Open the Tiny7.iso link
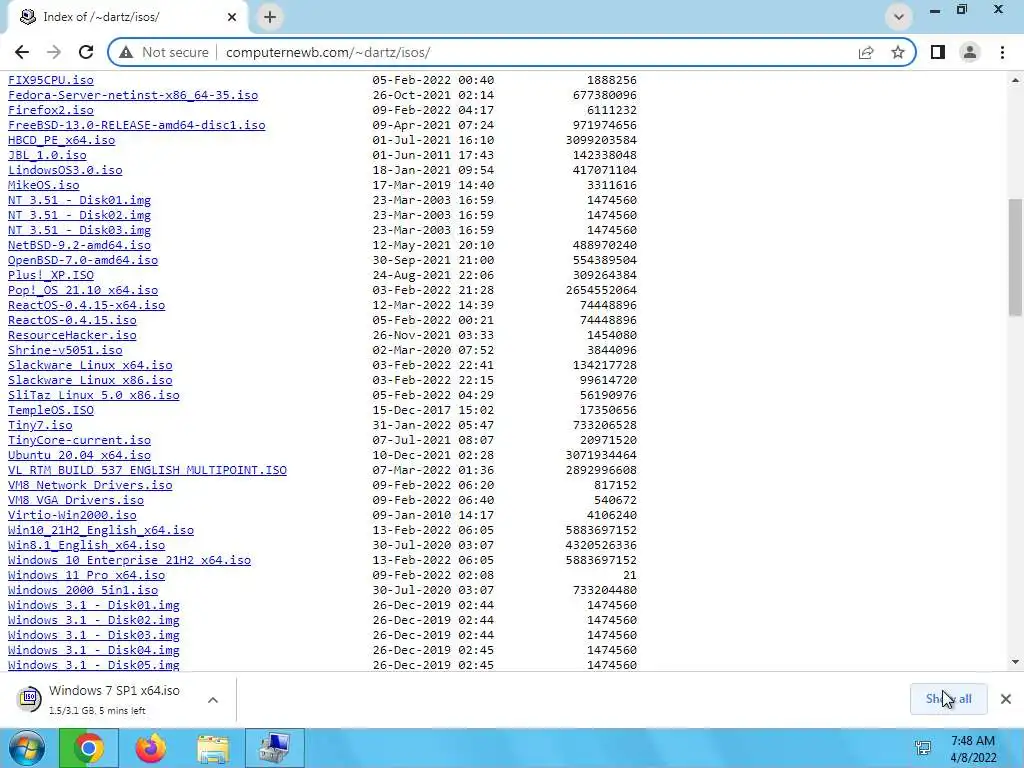Image resolution: width=1024 pixels, height=768 pixels. pyautogui.click(x=40, y=426)
